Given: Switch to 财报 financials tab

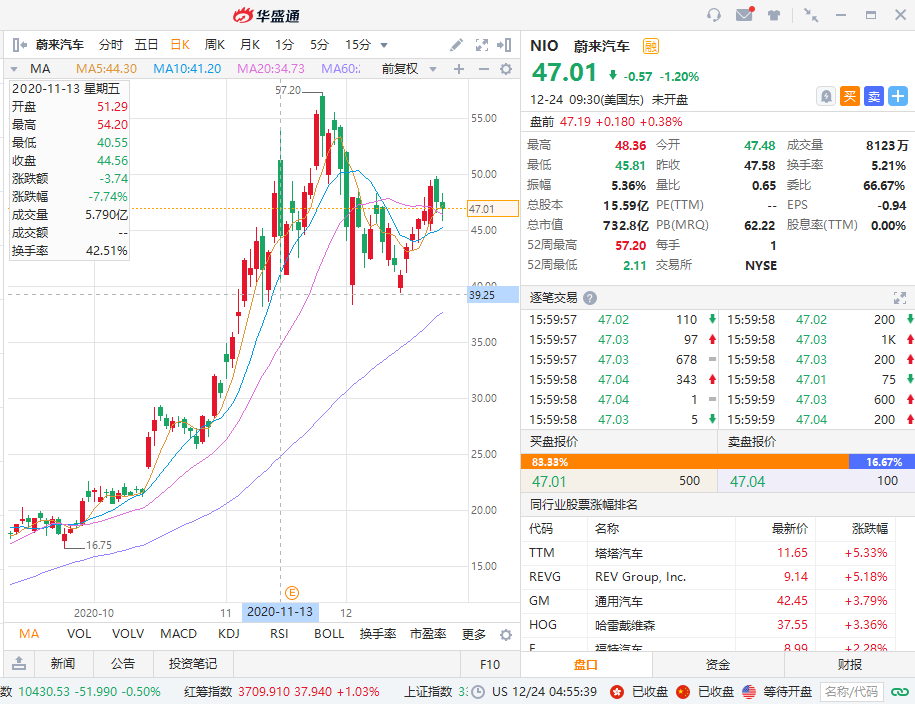Looking at the screenshot, I should pos(850,664).
